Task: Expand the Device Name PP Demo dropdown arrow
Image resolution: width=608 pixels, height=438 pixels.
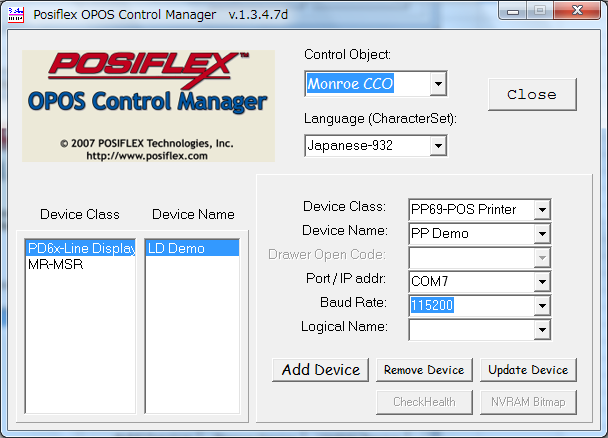Action: tap(542, 234)
